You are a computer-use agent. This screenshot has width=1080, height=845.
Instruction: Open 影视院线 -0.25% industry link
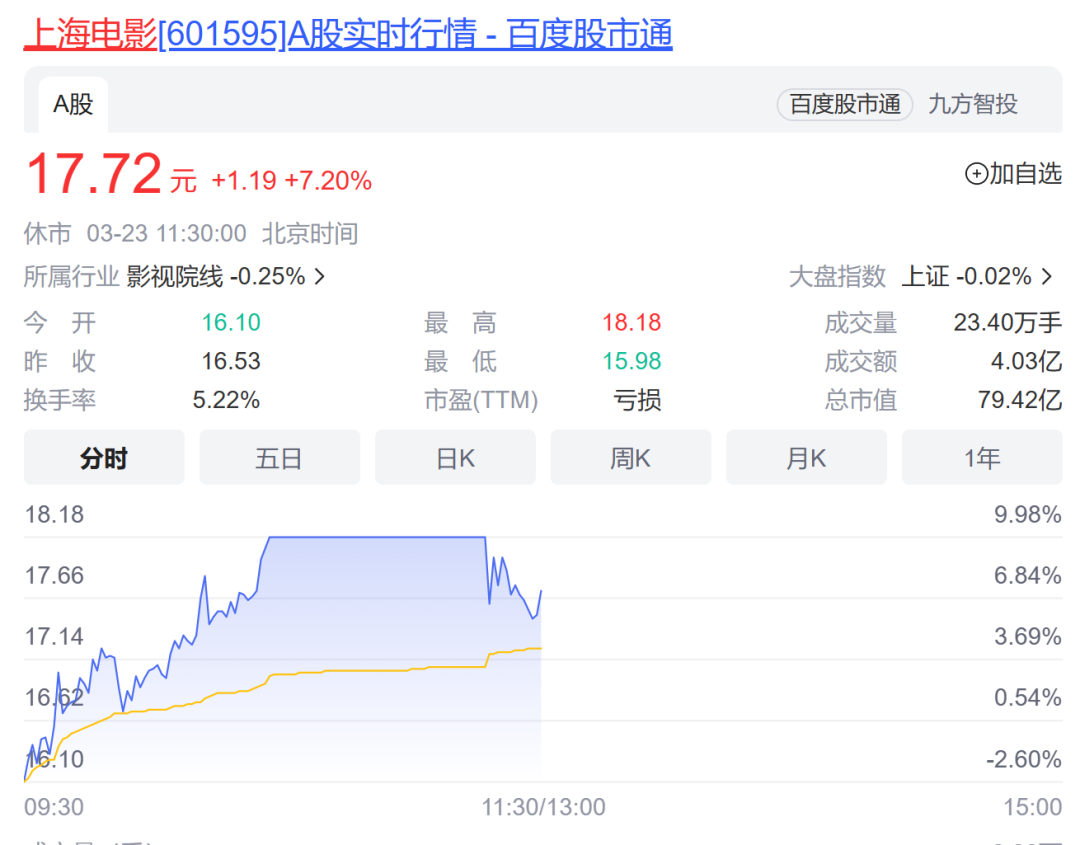(x=216, y=277)
